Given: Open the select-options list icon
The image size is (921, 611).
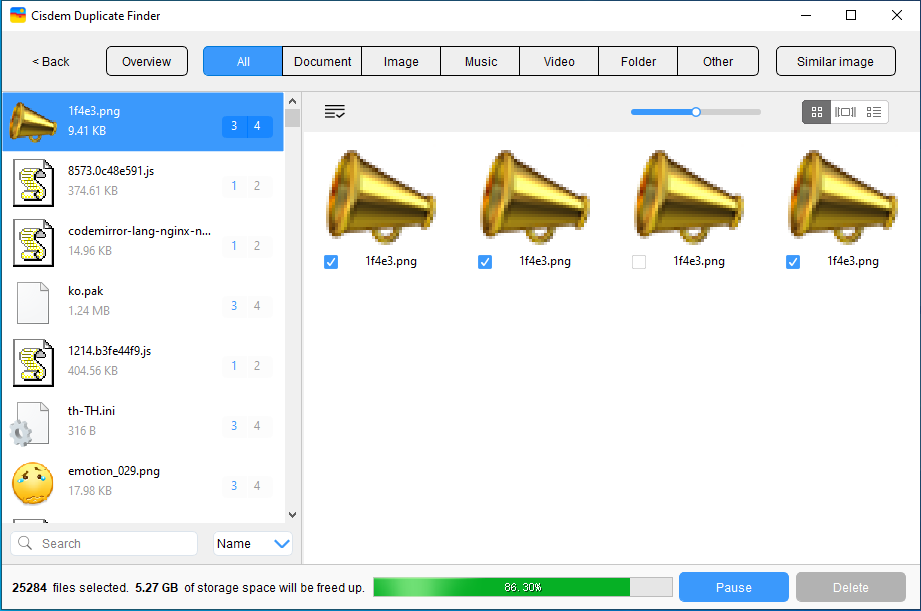Looking at the screenshot, I should tap(335, 111).
